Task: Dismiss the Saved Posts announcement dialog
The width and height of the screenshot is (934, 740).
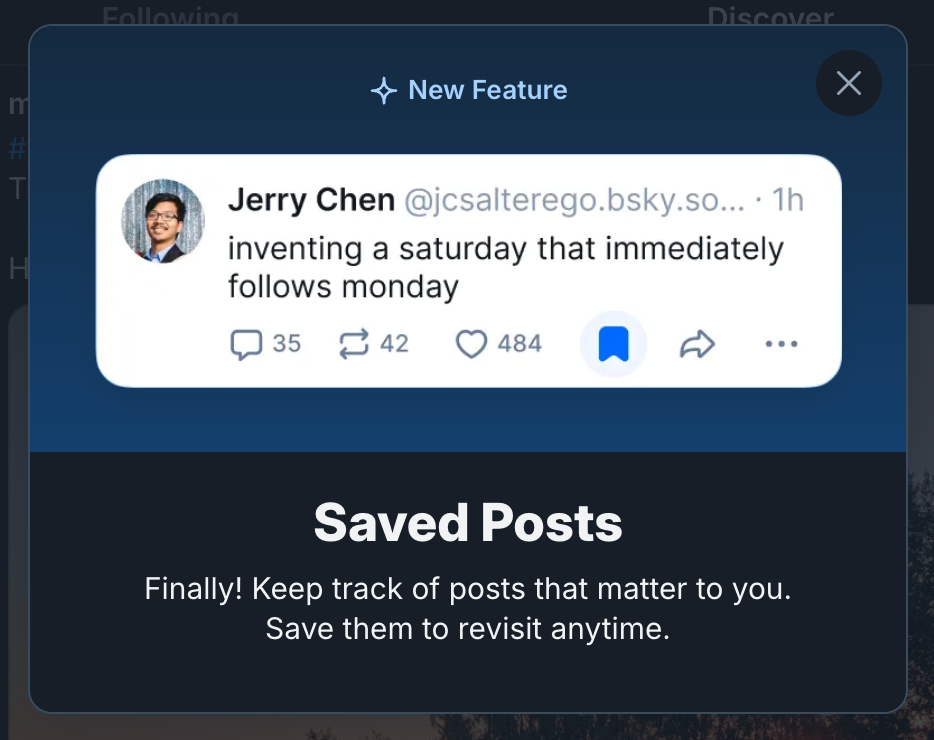Action: [x=848, y=83]
